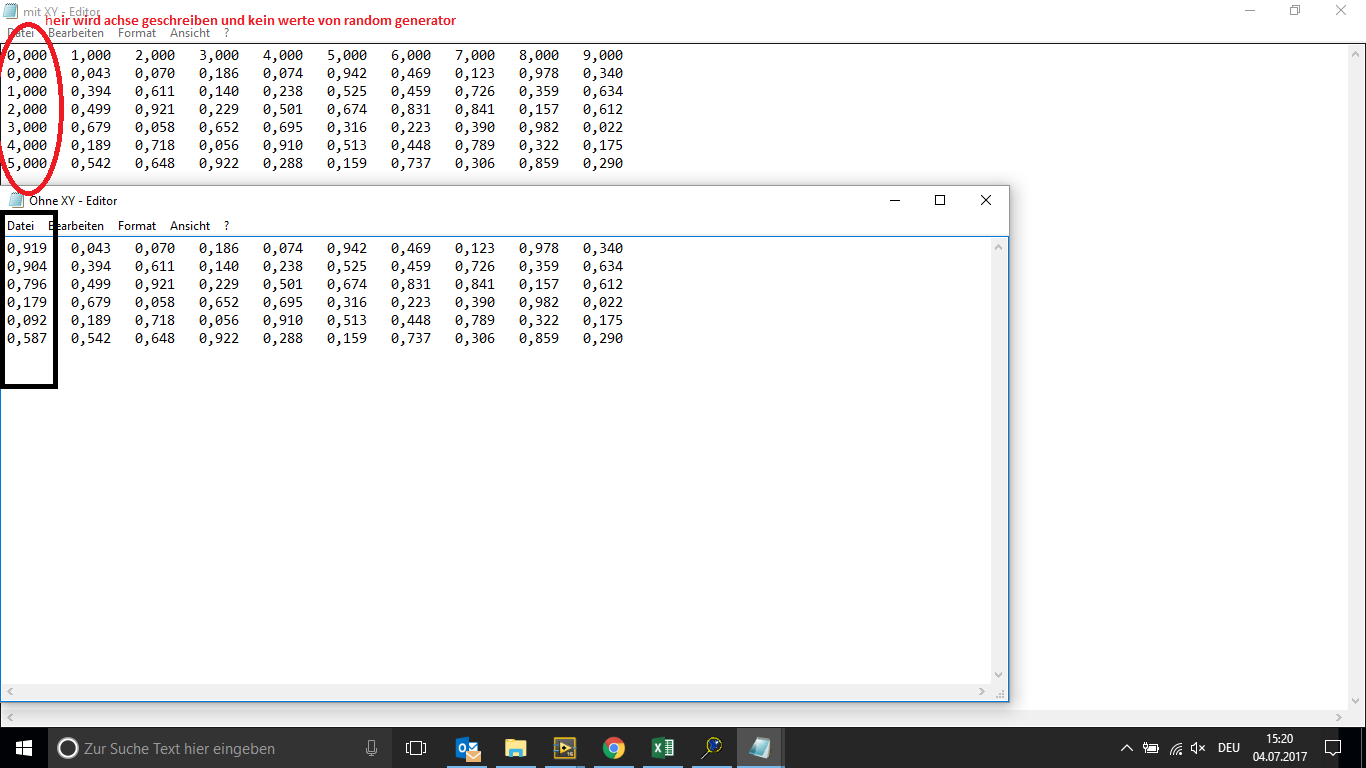Click the down arrow of Ohne XY vertical scrollbar
The height and width of the screenshot is (768, 1366).
point(998,675)
